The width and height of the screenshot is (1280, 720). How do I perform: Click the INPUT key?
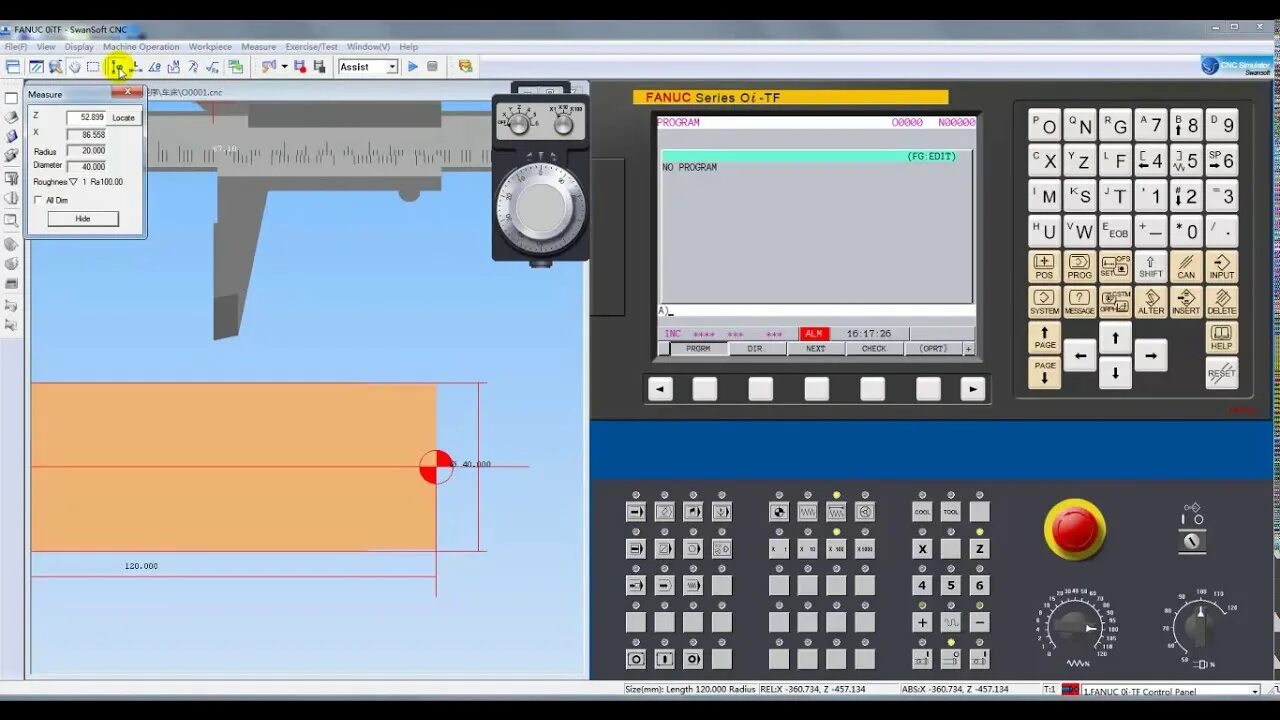coord(1222,266)
